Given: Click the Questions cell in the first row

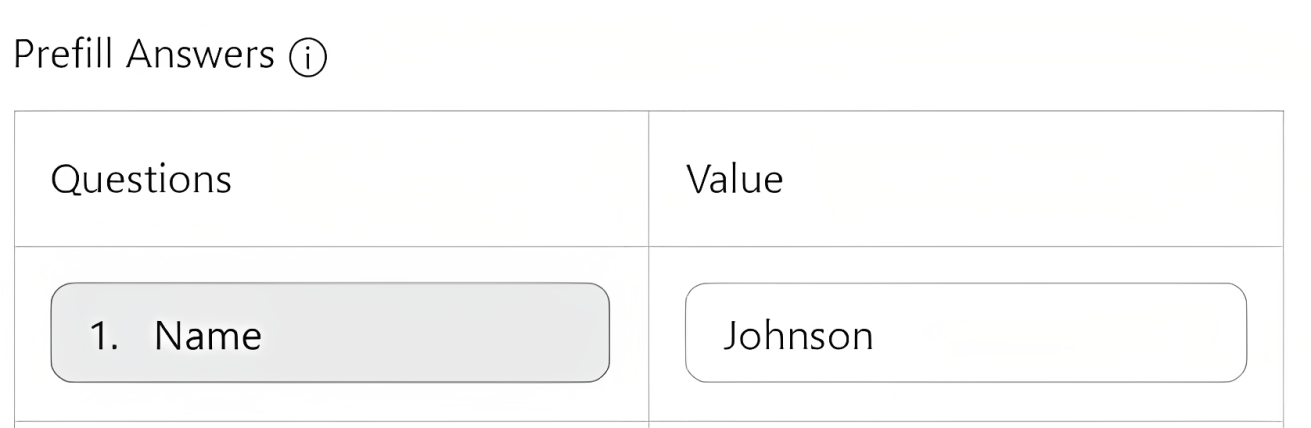Looking at the screenshot, I should 331,334.
